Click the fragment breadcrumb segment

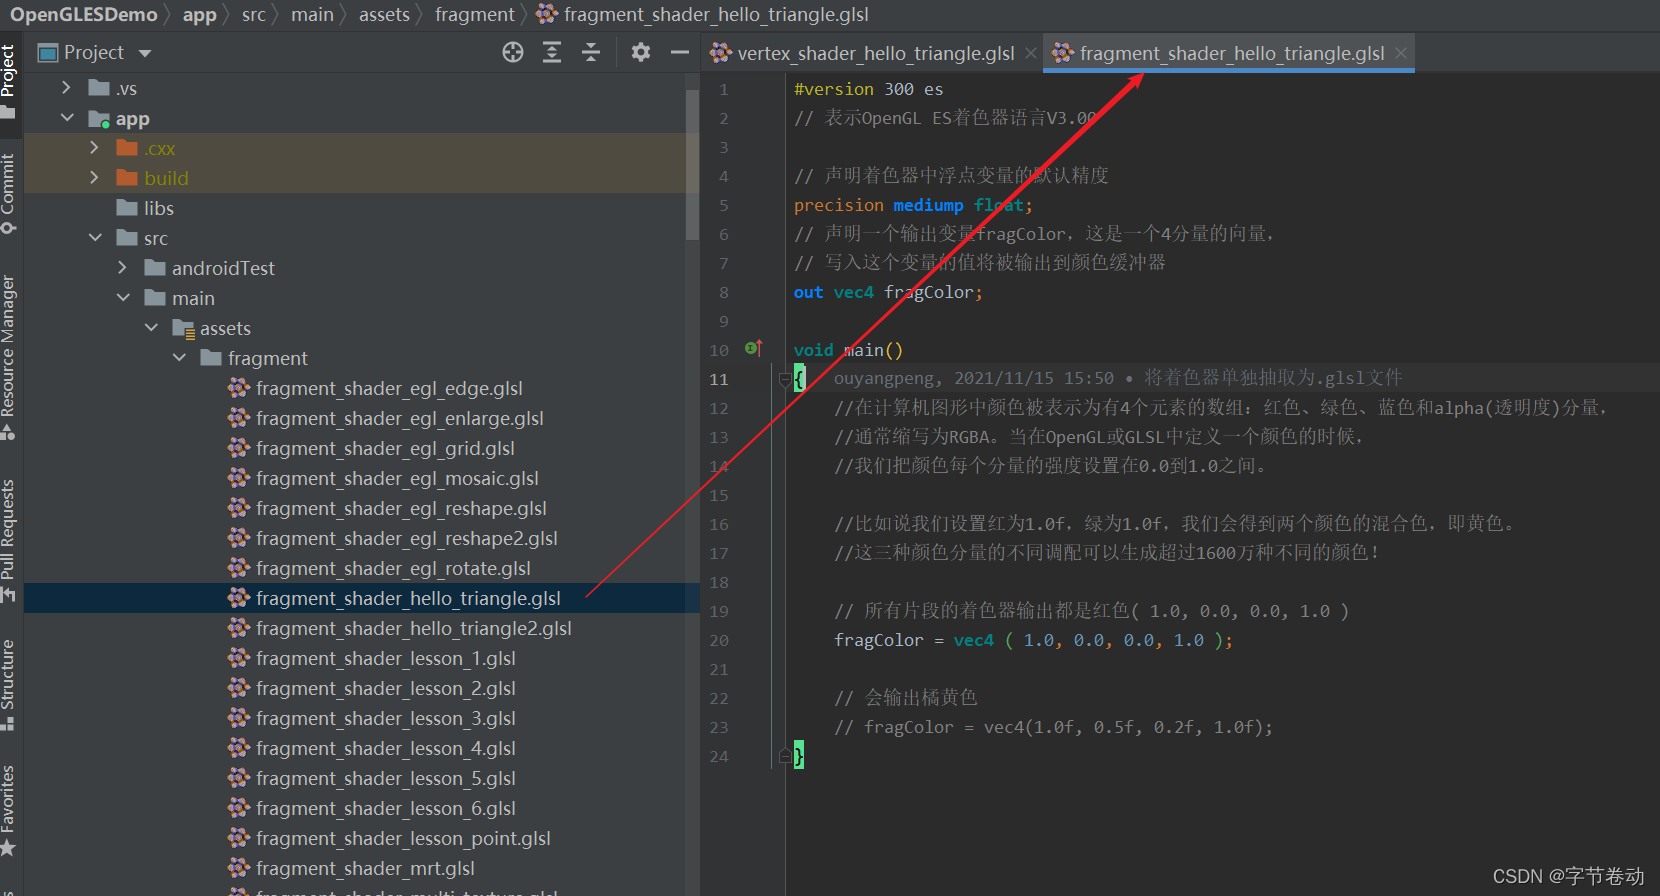(475, 15)
